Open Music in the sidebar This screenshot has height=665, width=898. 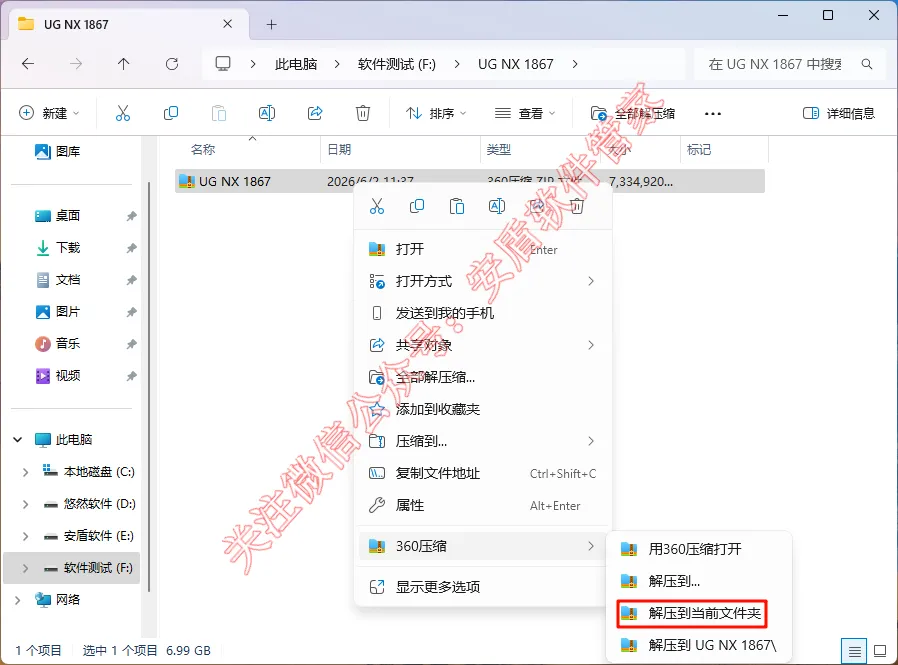click(57, 344)
